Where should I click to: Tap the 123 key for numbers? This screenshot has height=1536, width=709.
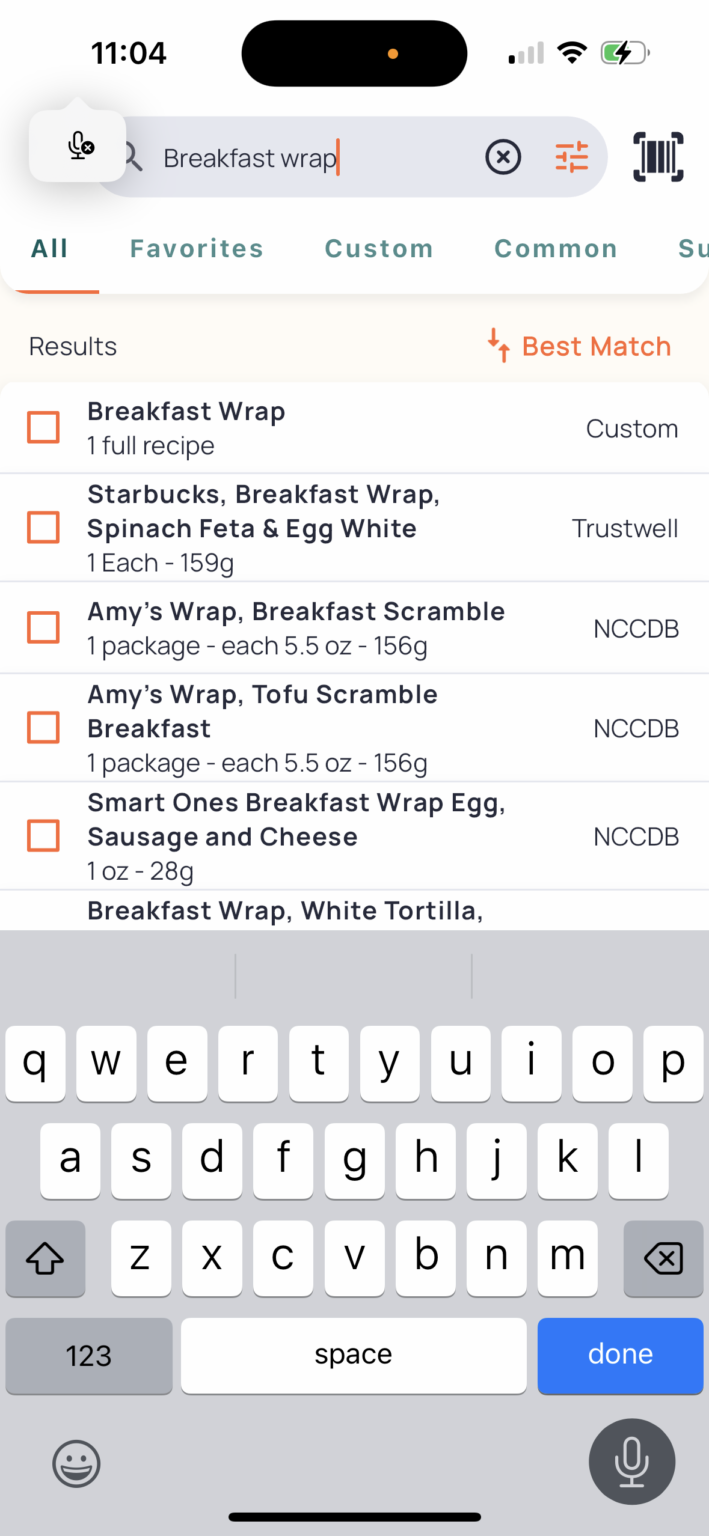click(x=88, y=1355)
